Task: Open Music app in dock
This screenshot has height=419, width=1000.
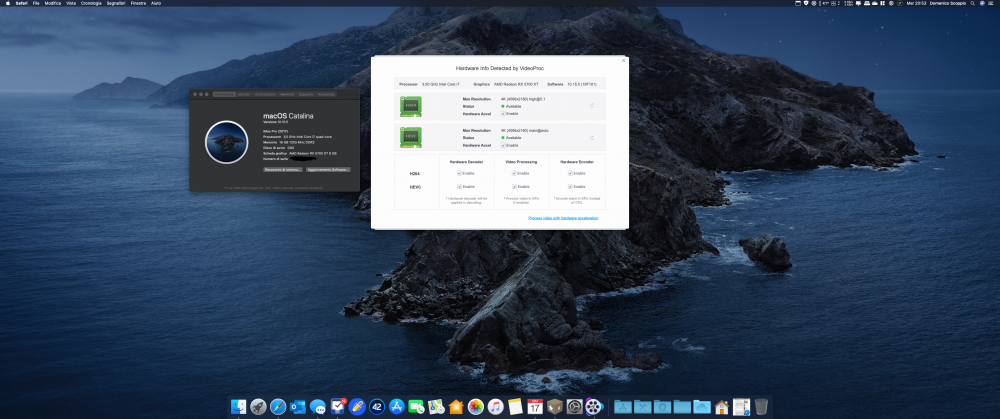Action: pyautogui.click(x=496, y=406)
